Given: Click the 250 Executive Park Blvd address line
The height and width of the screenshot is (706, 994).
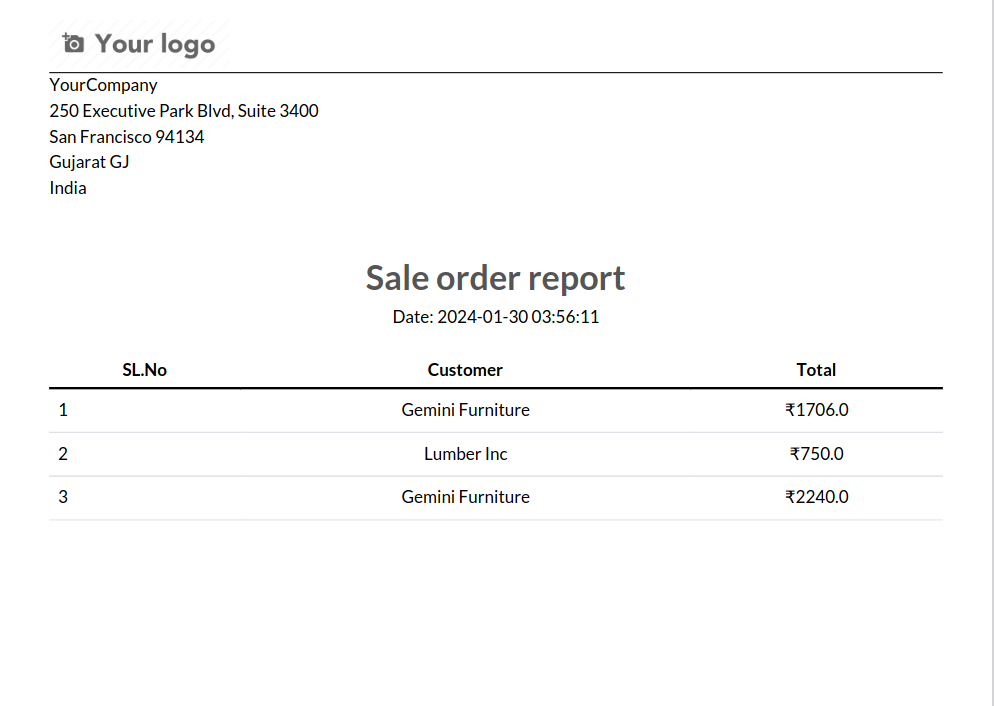Looking at the screenshot, I should (184, 111).
